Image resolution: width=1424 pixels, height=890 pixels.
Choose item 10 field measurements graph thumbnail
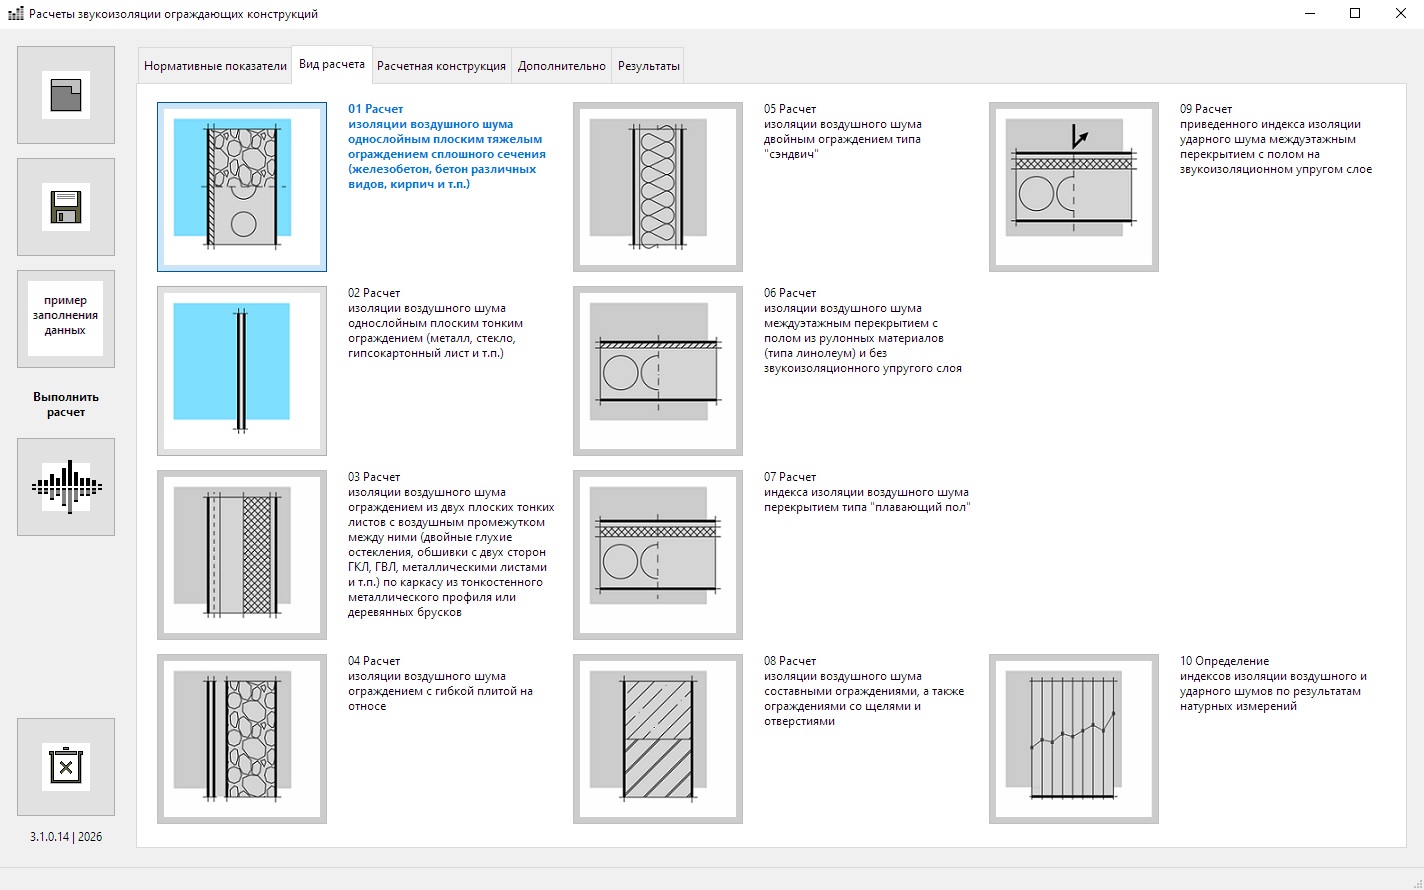click(x=1074, y=739)
